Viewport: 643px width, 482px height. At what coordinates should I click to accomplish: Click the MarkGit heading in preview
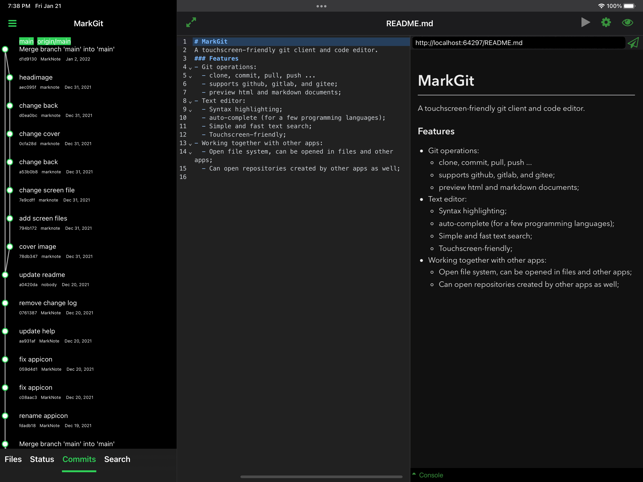click(446, 80)
